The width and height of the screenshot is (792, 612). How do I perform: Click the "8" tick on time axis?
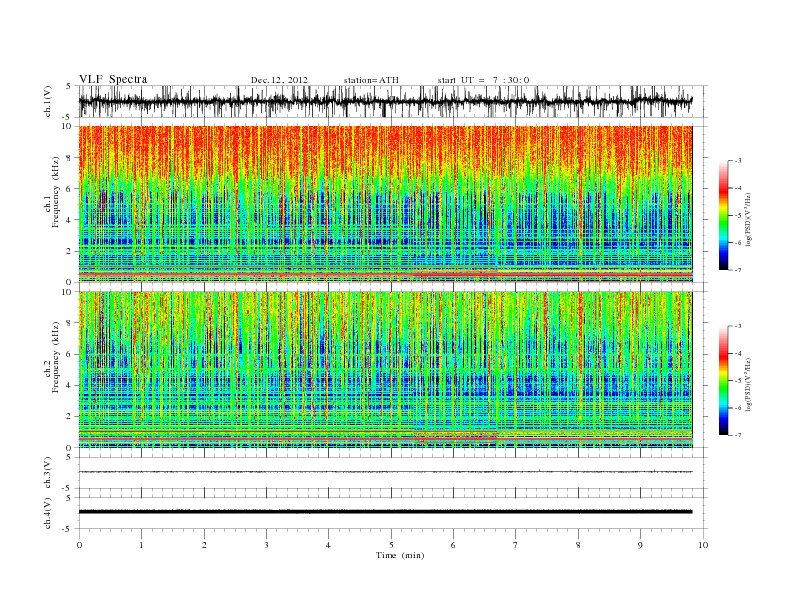pos(578,545)
